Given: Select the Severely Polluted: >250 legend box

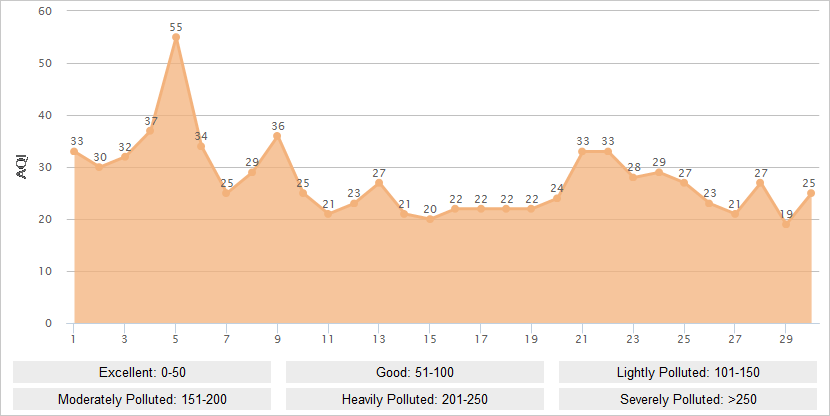Looking at the screenshot, I should pyautogui.click(x=688, y=399).
